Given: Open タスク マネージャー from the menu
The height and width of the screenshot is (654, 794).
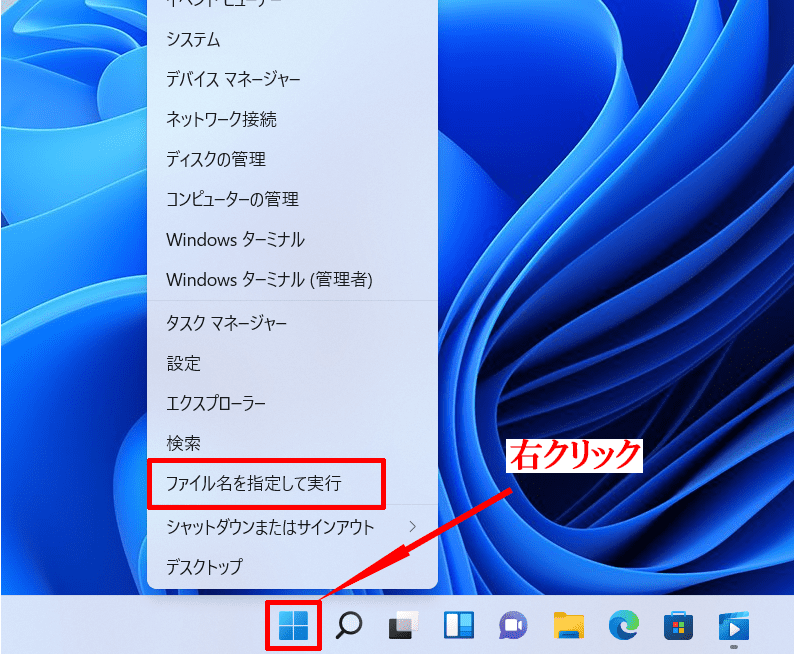Looking at the screenshot, I should [x=227, y=323].
